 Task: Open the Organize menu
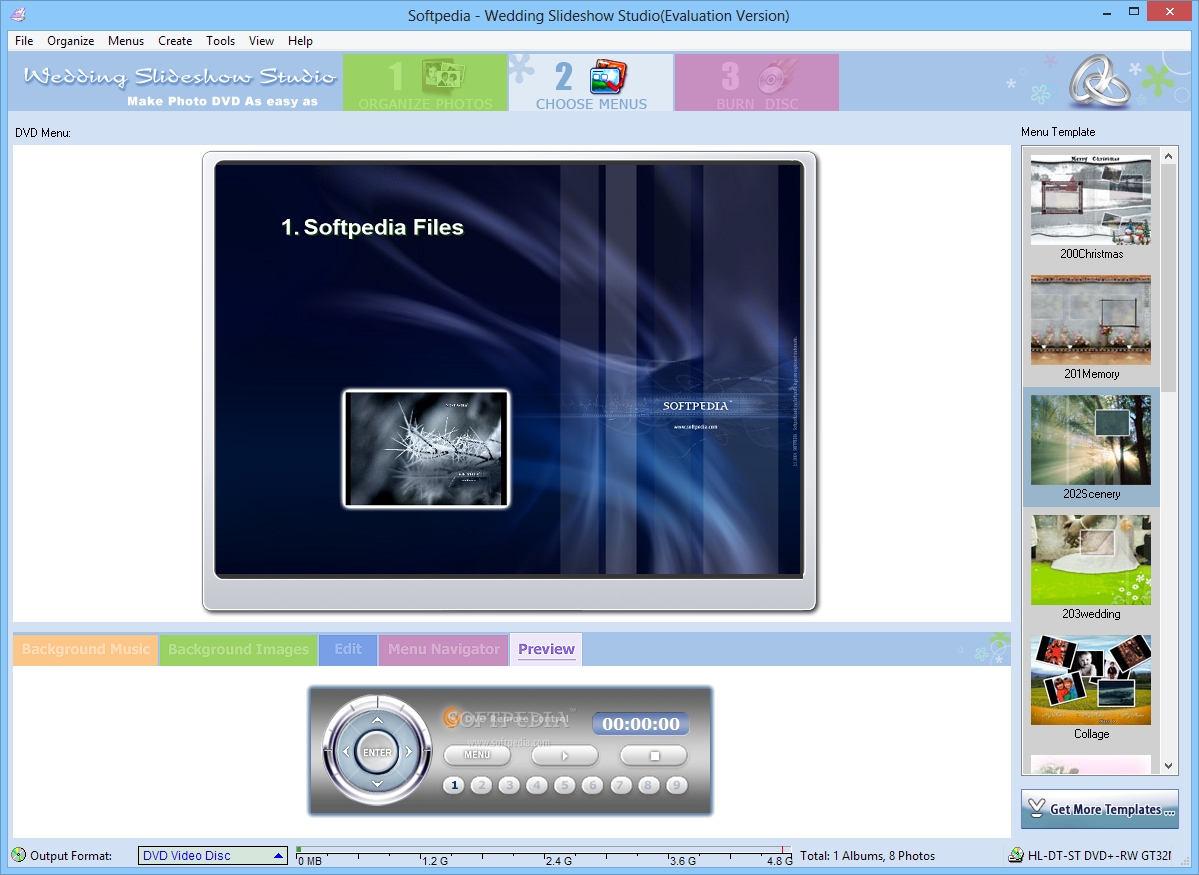70,41
